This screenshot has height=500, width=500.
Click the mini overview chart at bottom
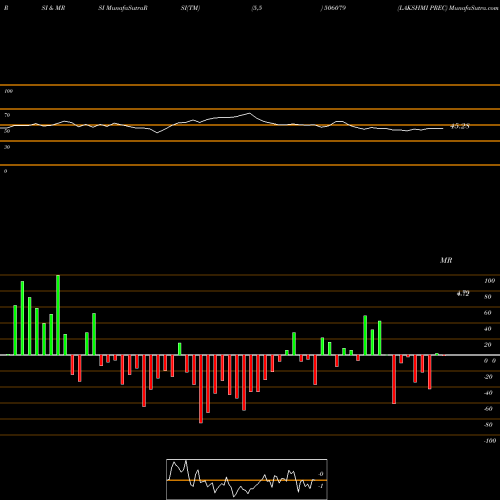pos(247,479)
